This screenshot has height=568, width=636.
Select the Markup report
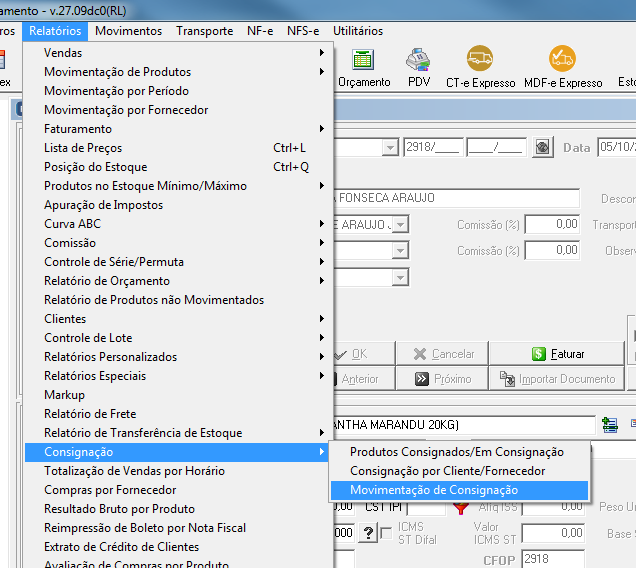[178, 395]
